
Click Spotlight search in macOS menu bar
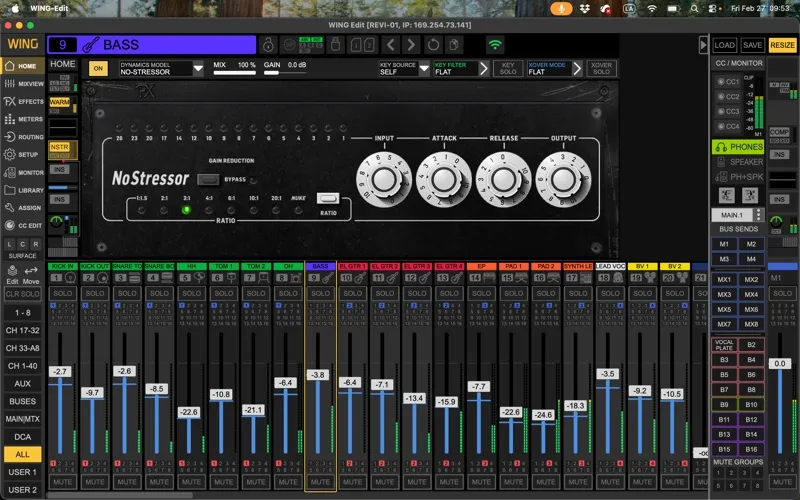(694, 9)
